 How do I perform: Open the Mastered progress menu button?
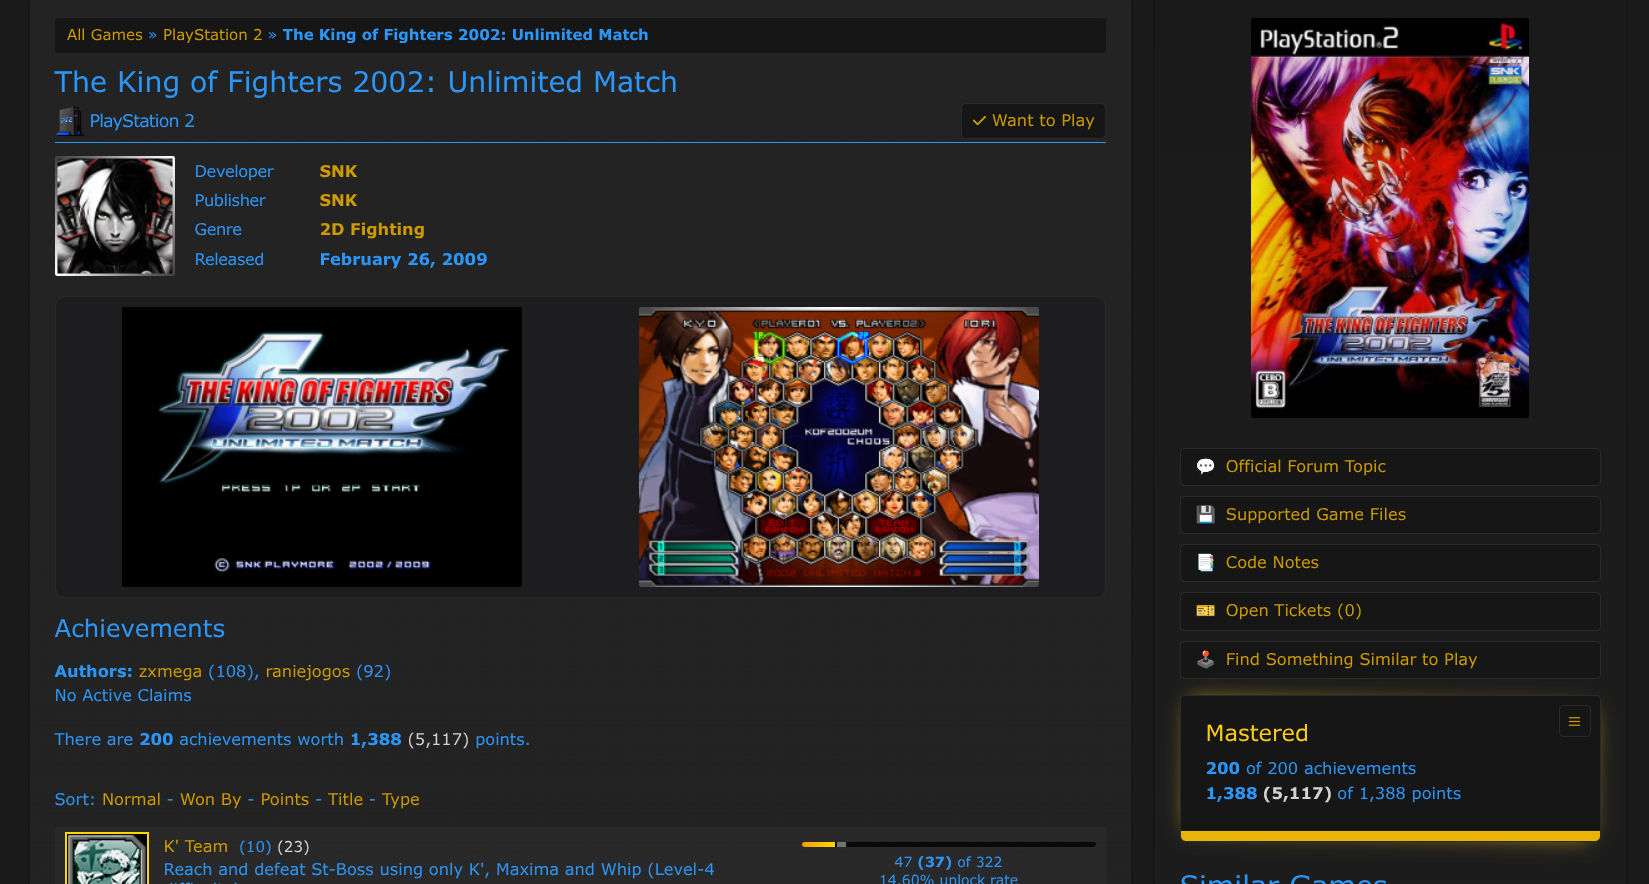pos(1574,721)
